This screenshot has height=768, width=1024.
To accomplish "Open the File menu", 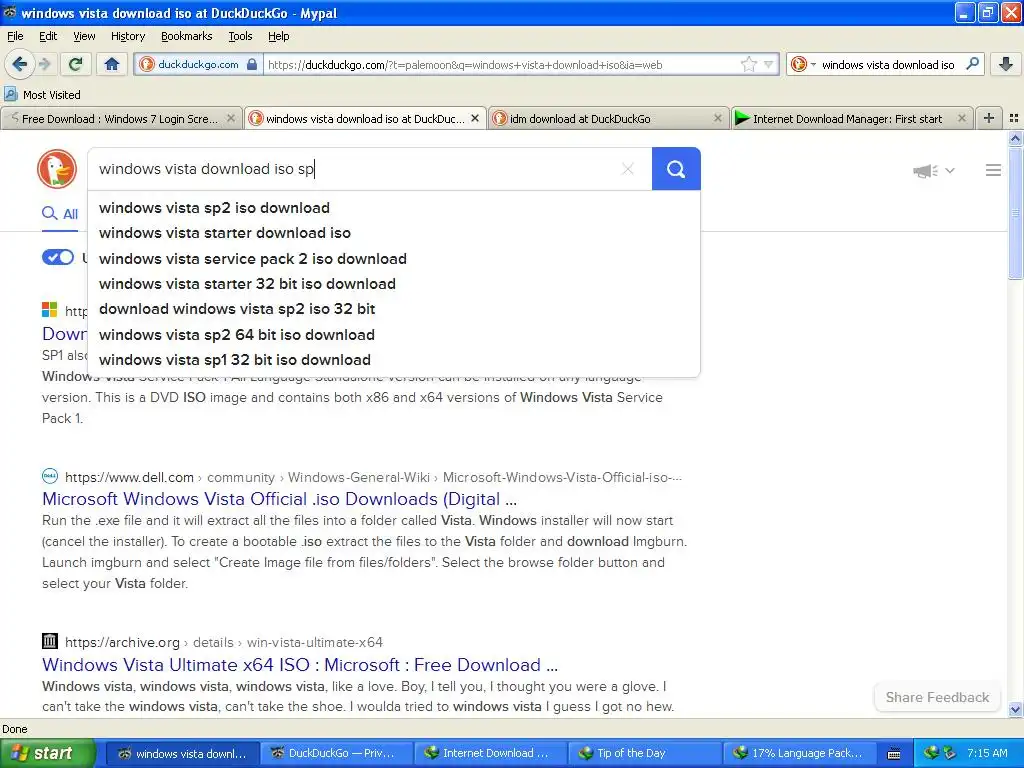I will pyautogui.click(x=14, y=36).
